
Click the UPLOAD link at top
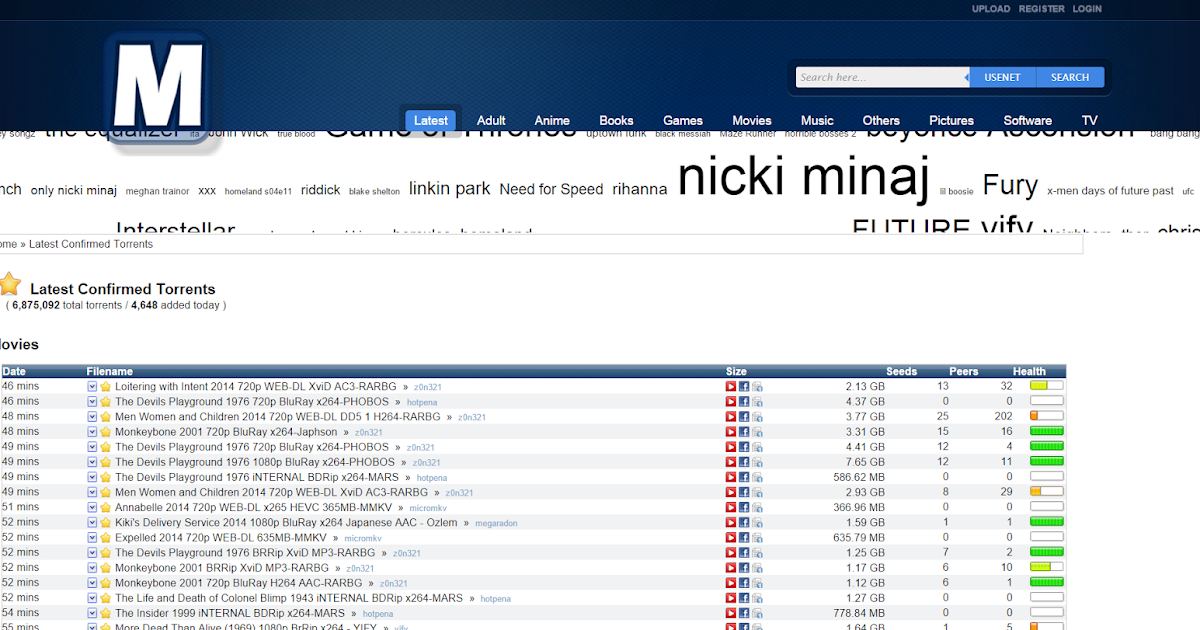(x=991, y=9)
